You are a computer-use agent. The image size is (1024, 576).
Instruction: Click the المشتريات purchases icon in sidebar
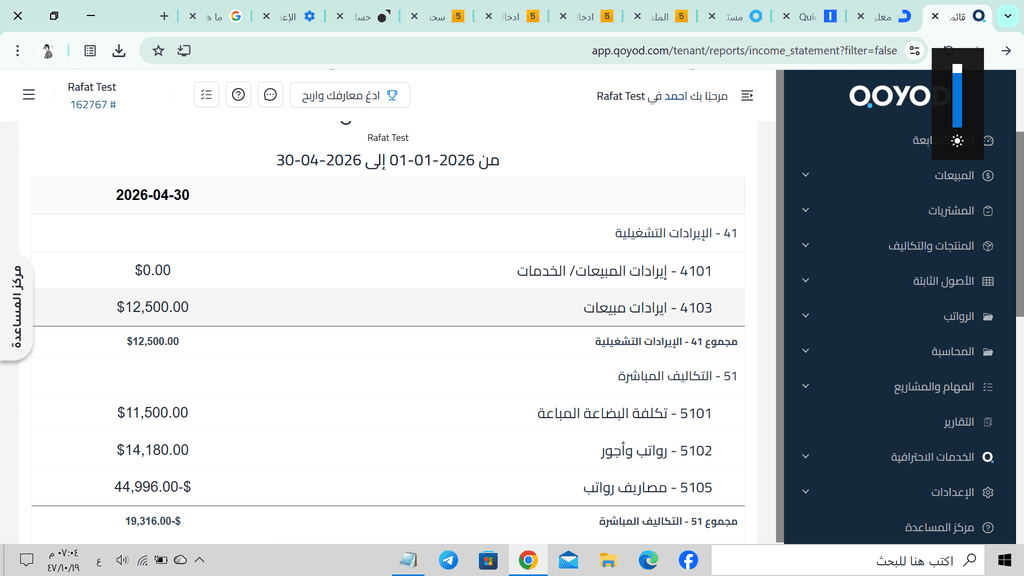coord(987,211)
